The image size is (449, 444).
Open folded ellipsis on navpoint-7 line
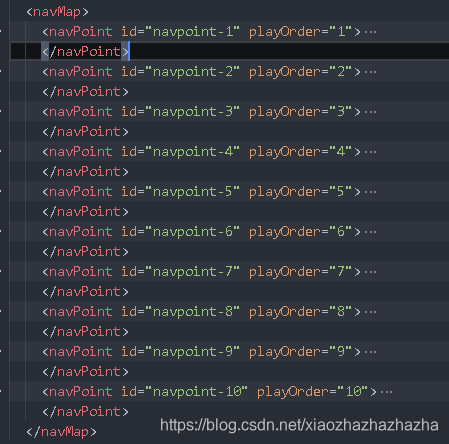pyautogui.click(x=370, y=272)
